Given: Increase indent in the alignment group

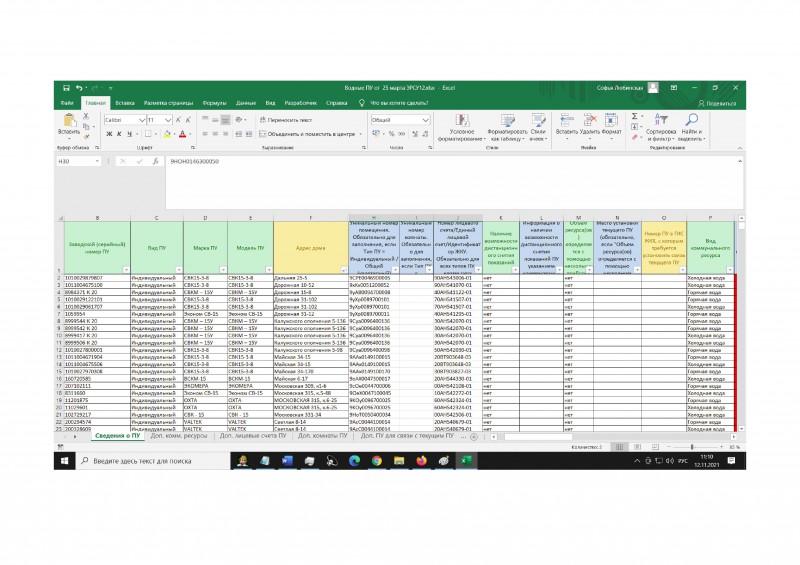Looking at the screenshot, I should pos(248,134).
